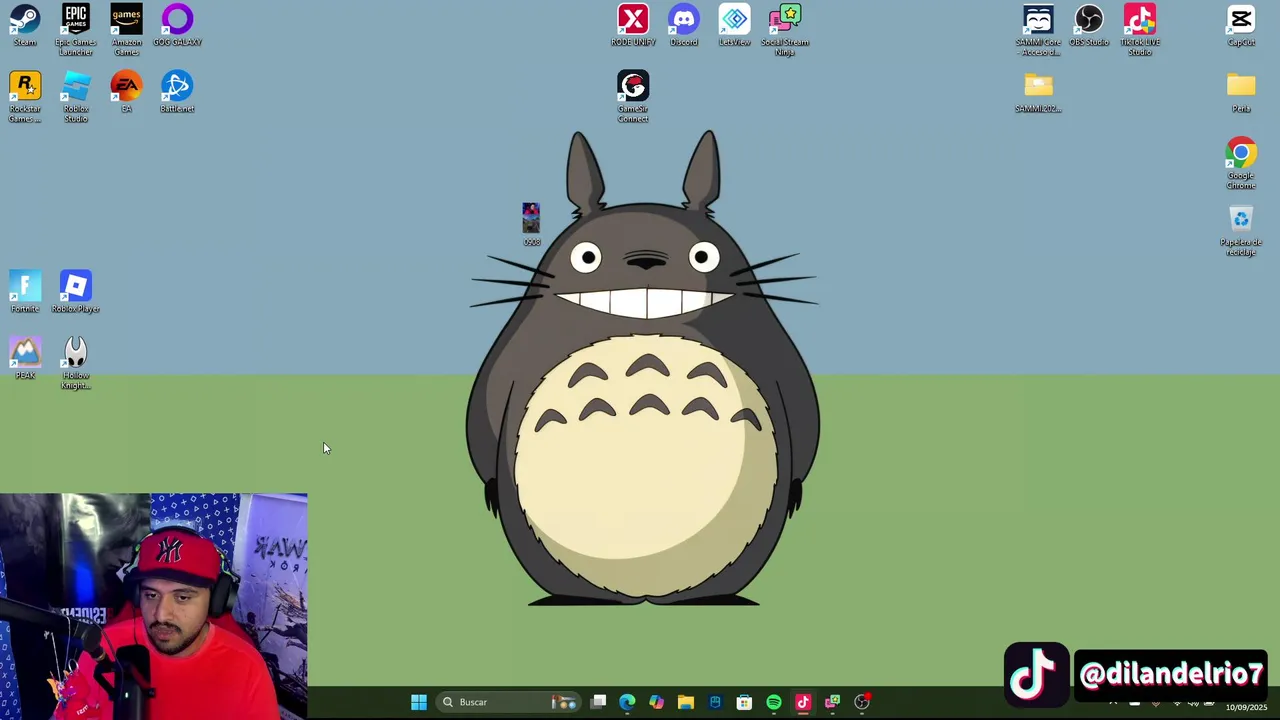Select the GameSir Connect shortcut
The image size is (1280, 720).
click(x=633, y=97)
